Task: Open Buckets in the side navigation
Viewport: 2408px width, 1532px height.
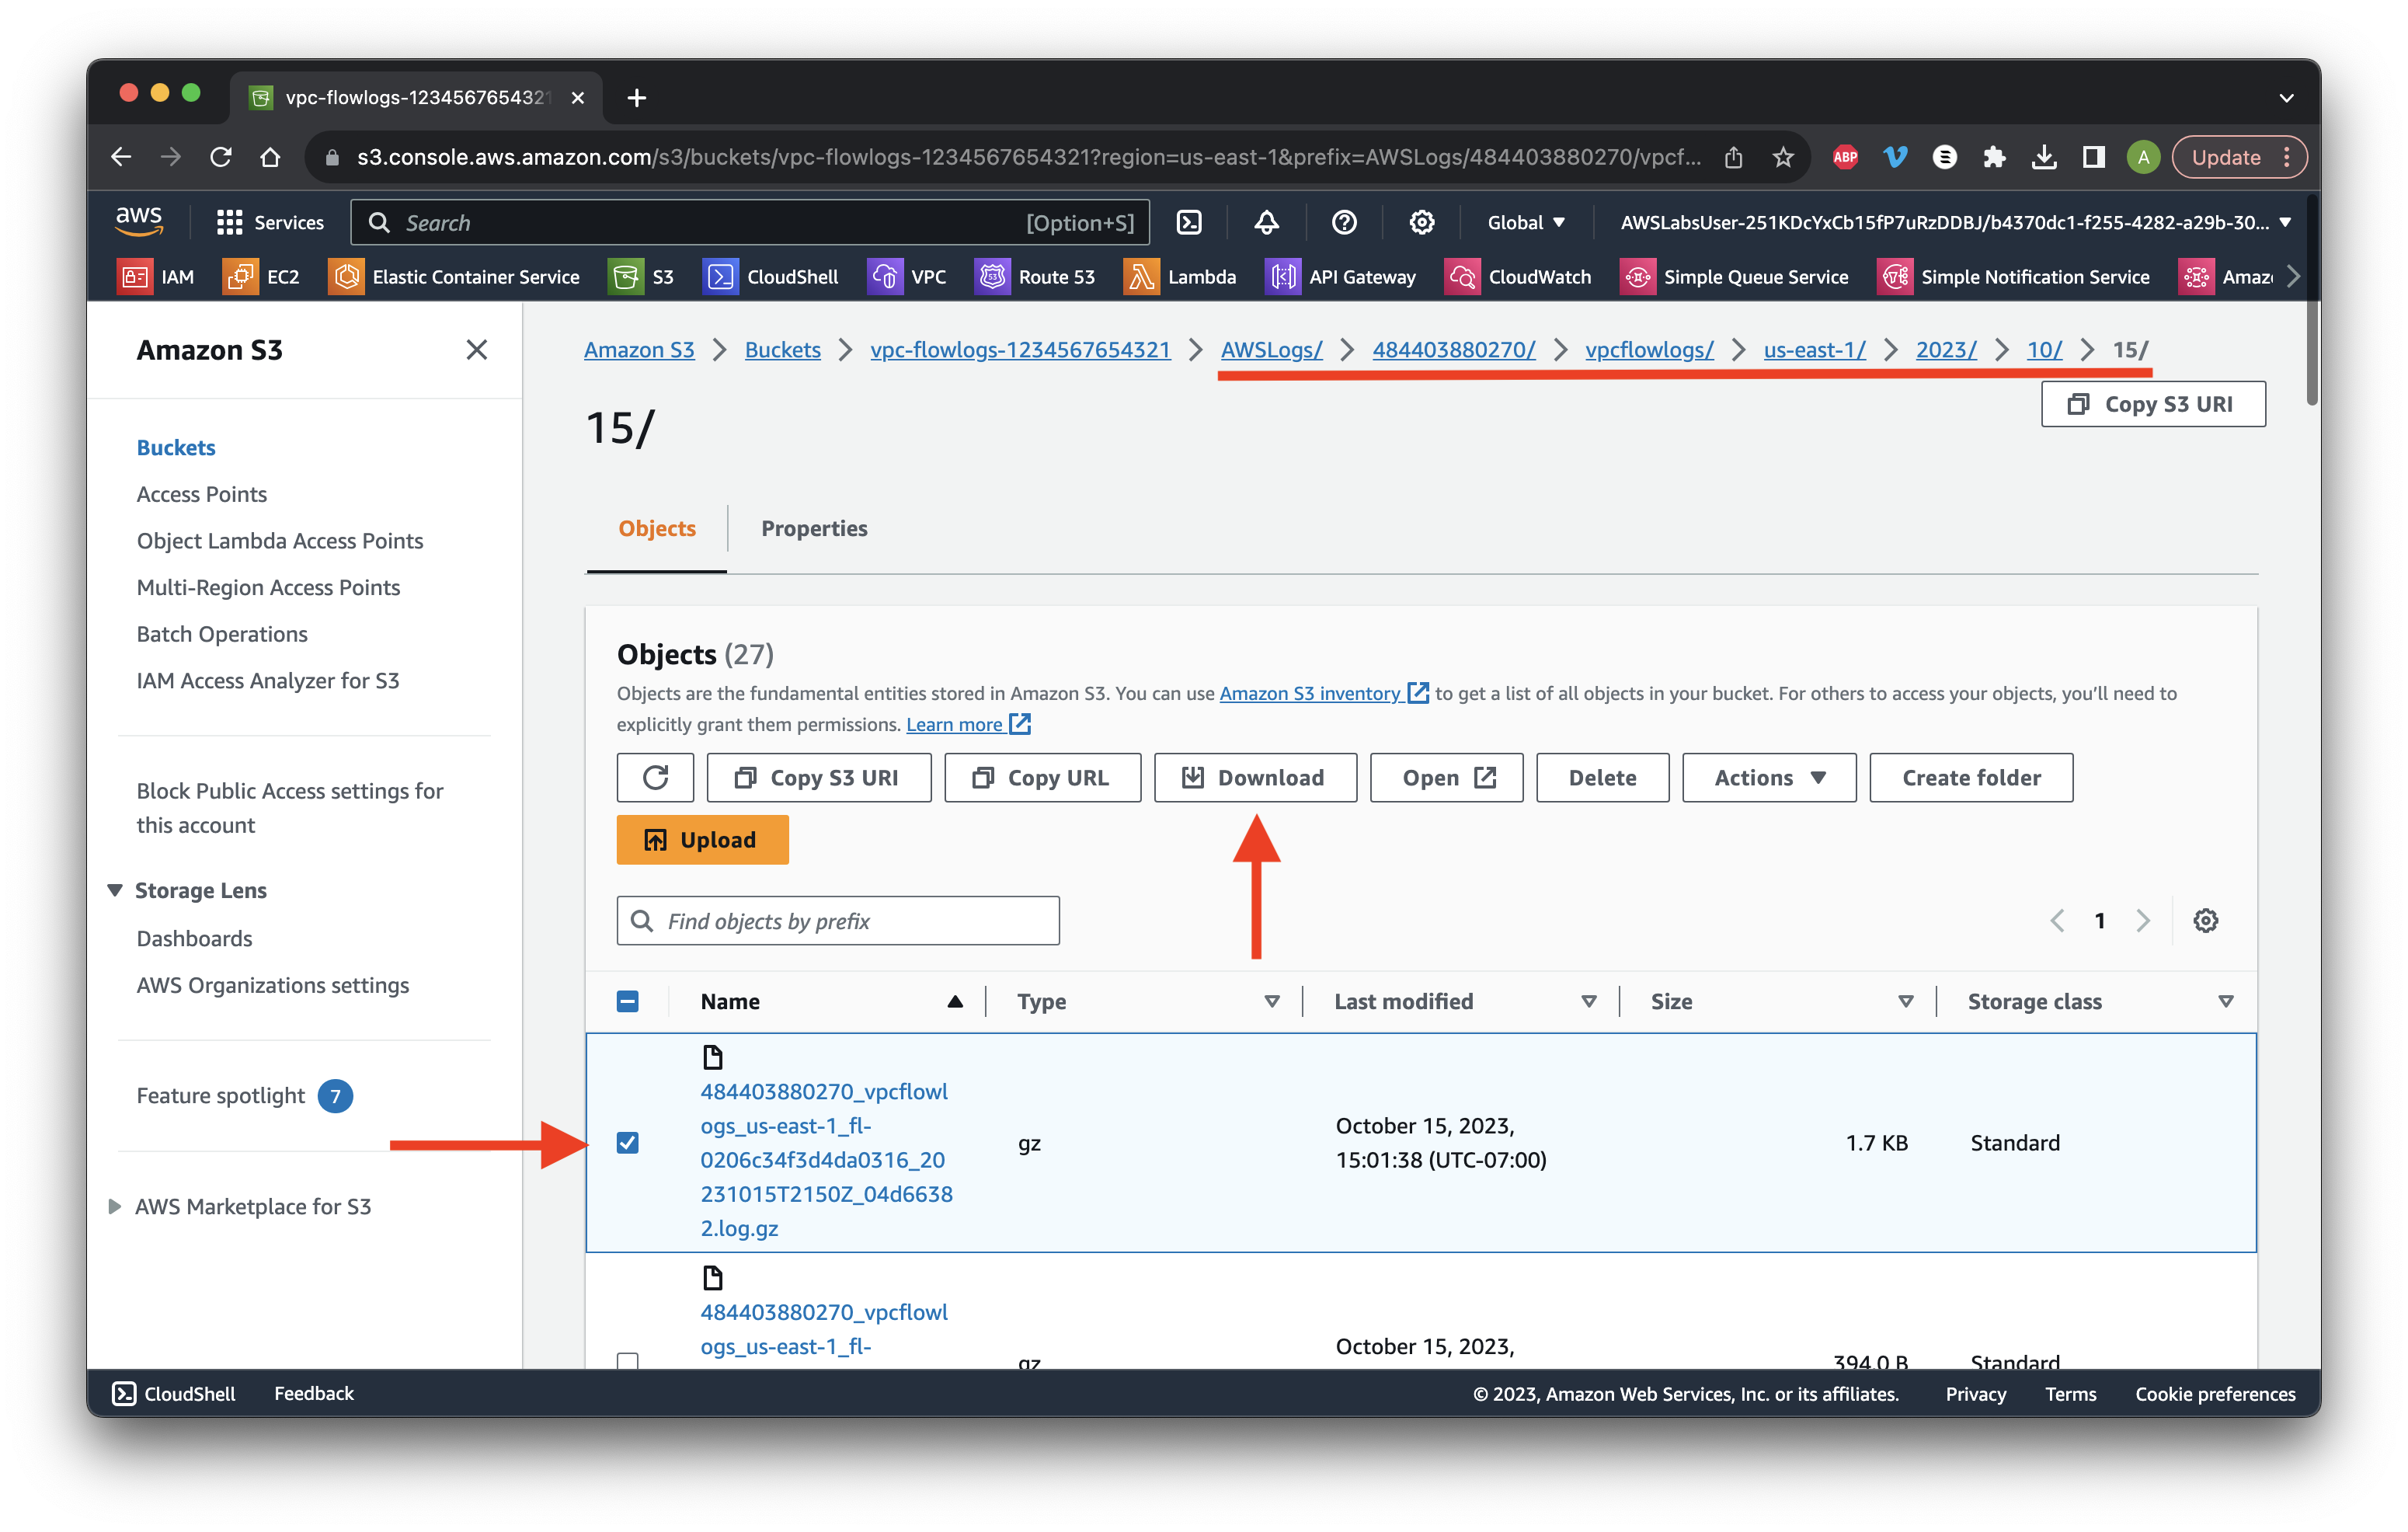Action: point(176,447)
